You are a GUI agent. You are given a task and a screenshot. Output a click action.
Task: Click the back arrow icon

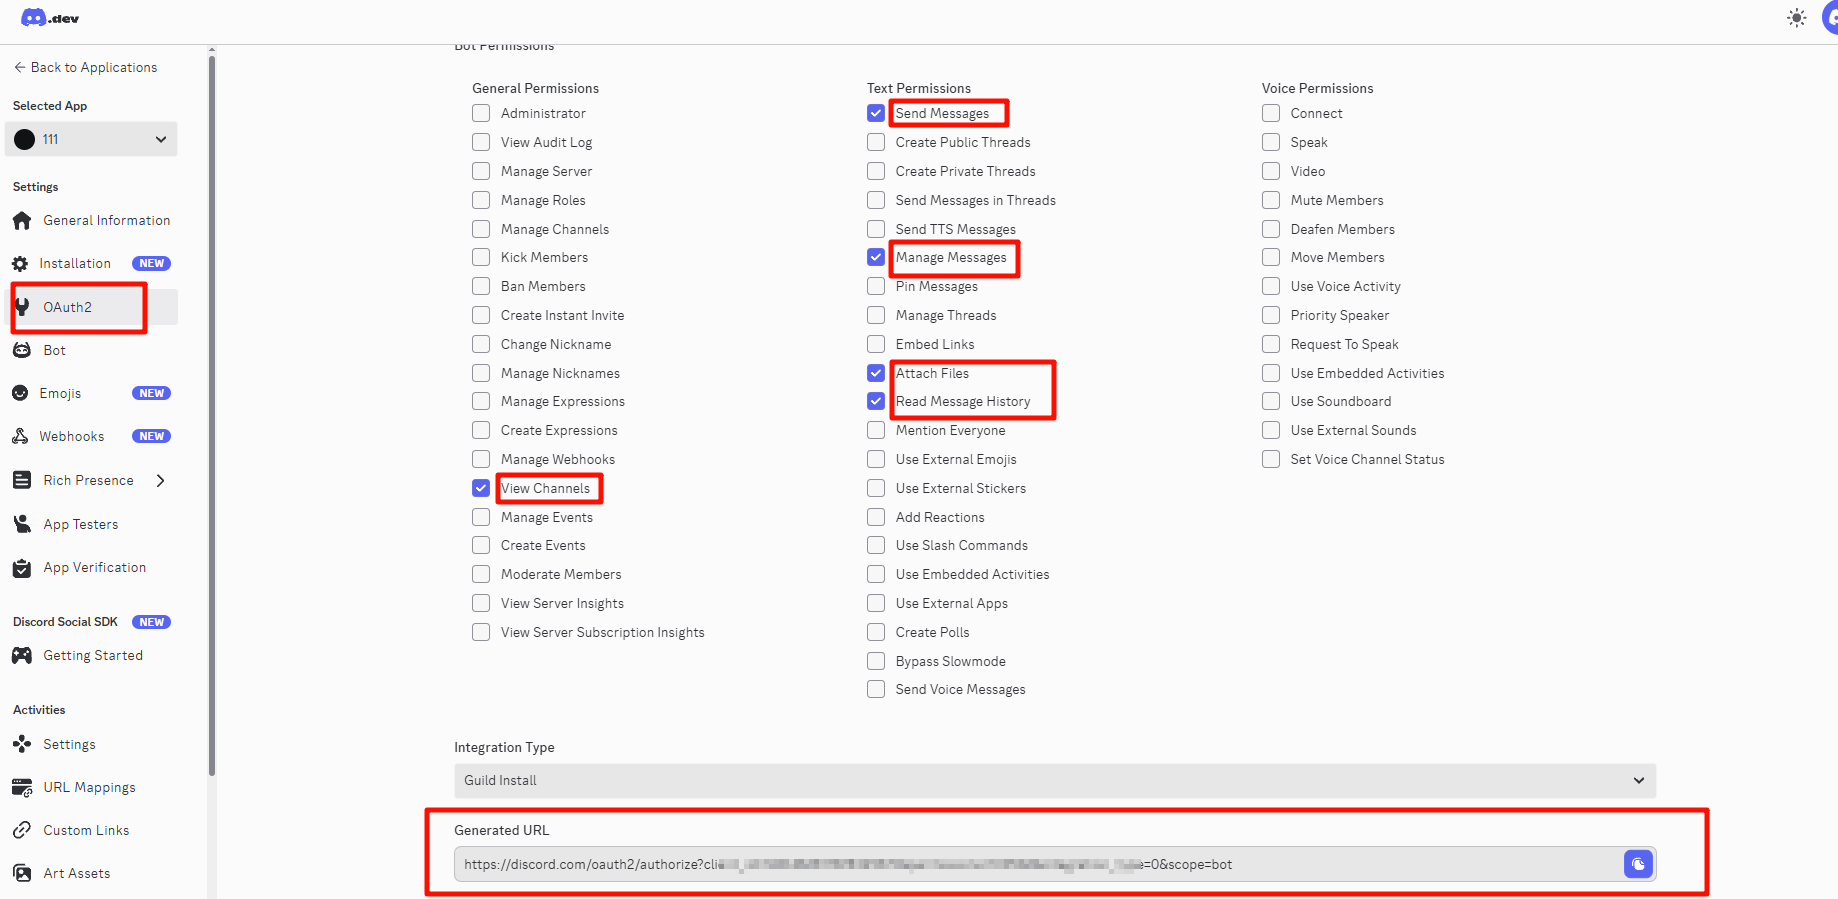click(x=19, y=67)
